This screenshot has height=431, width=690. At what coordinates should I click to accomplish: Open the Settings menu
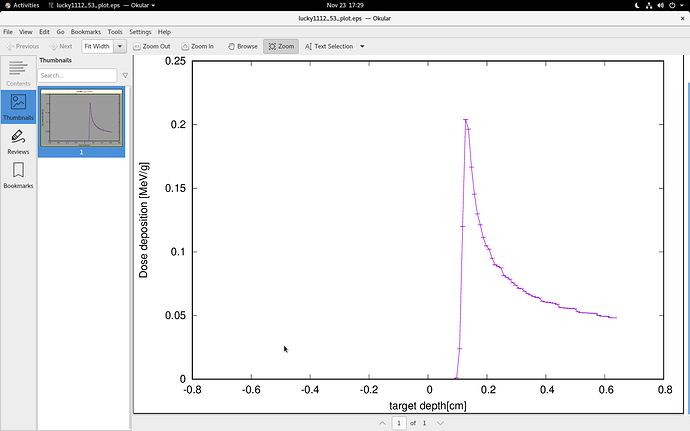(140, 32)
